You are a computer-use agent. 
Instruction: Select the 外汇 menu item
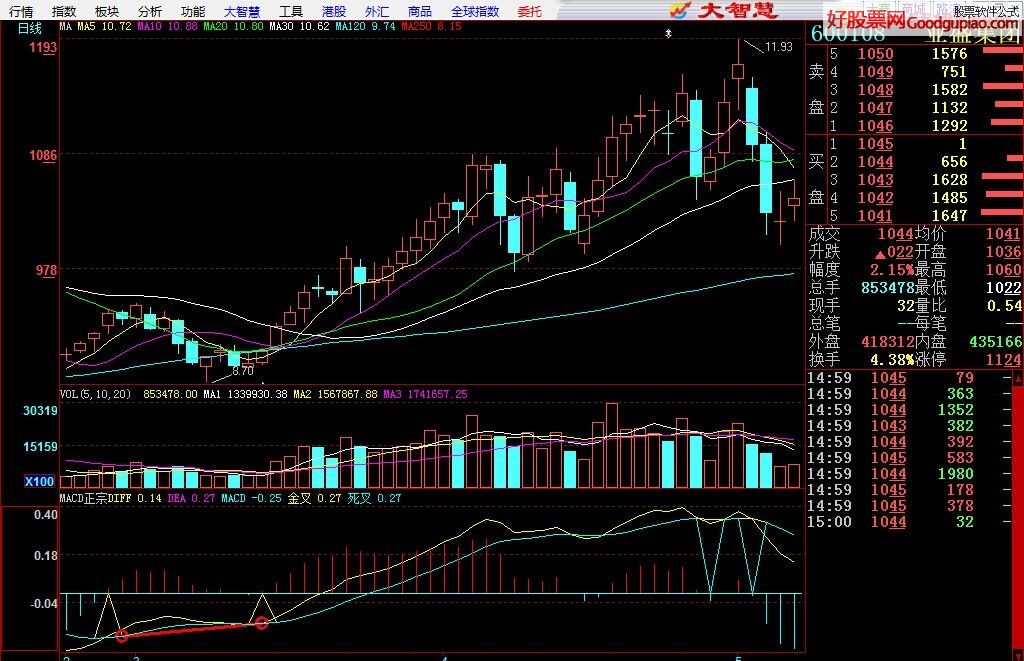point(377,11)
